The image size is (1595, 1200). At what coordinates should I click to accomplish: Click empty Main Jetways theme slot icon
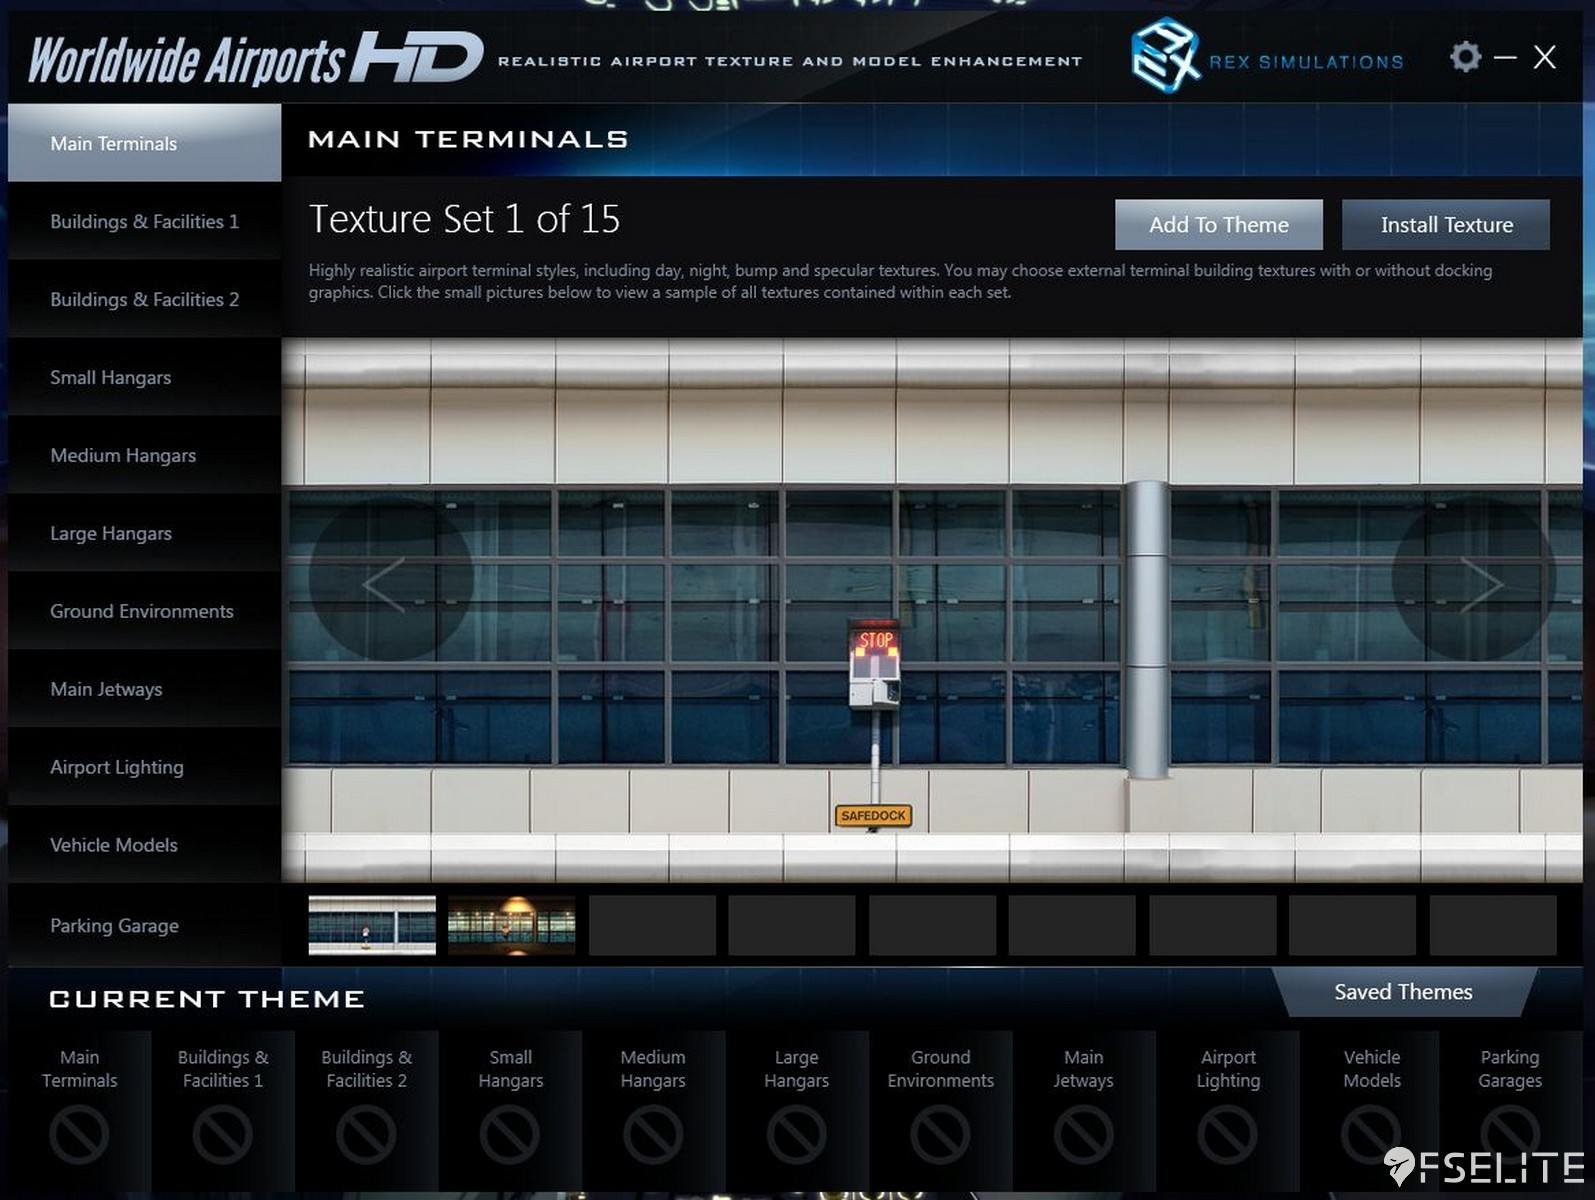1083,1134
